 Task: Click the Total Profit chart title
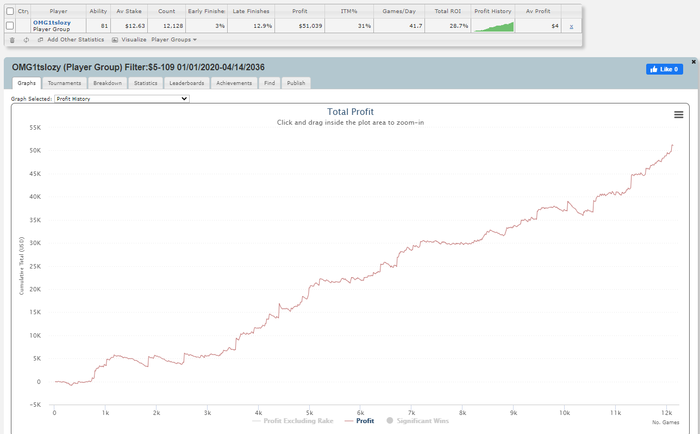(x=350, y=112)
